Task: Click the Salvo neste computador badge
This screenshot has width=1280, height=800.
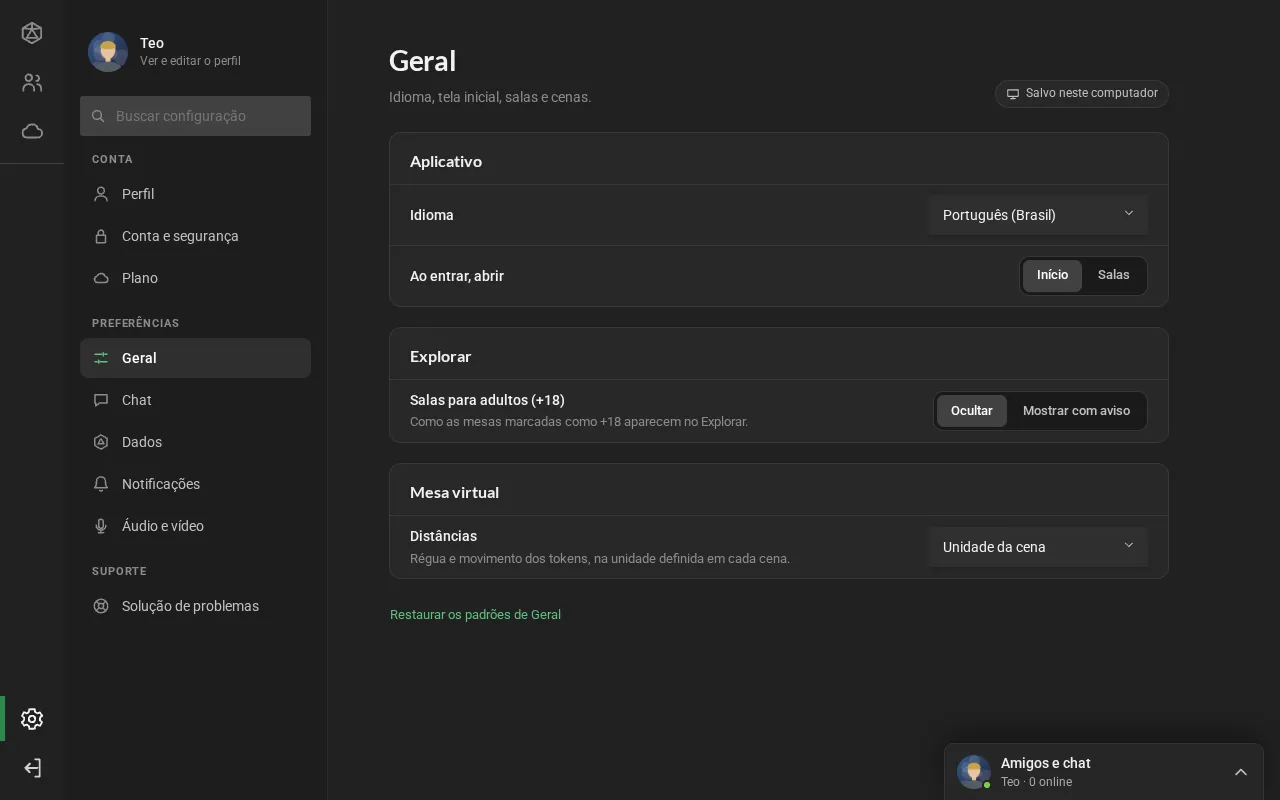Action: coord(1082,93)
